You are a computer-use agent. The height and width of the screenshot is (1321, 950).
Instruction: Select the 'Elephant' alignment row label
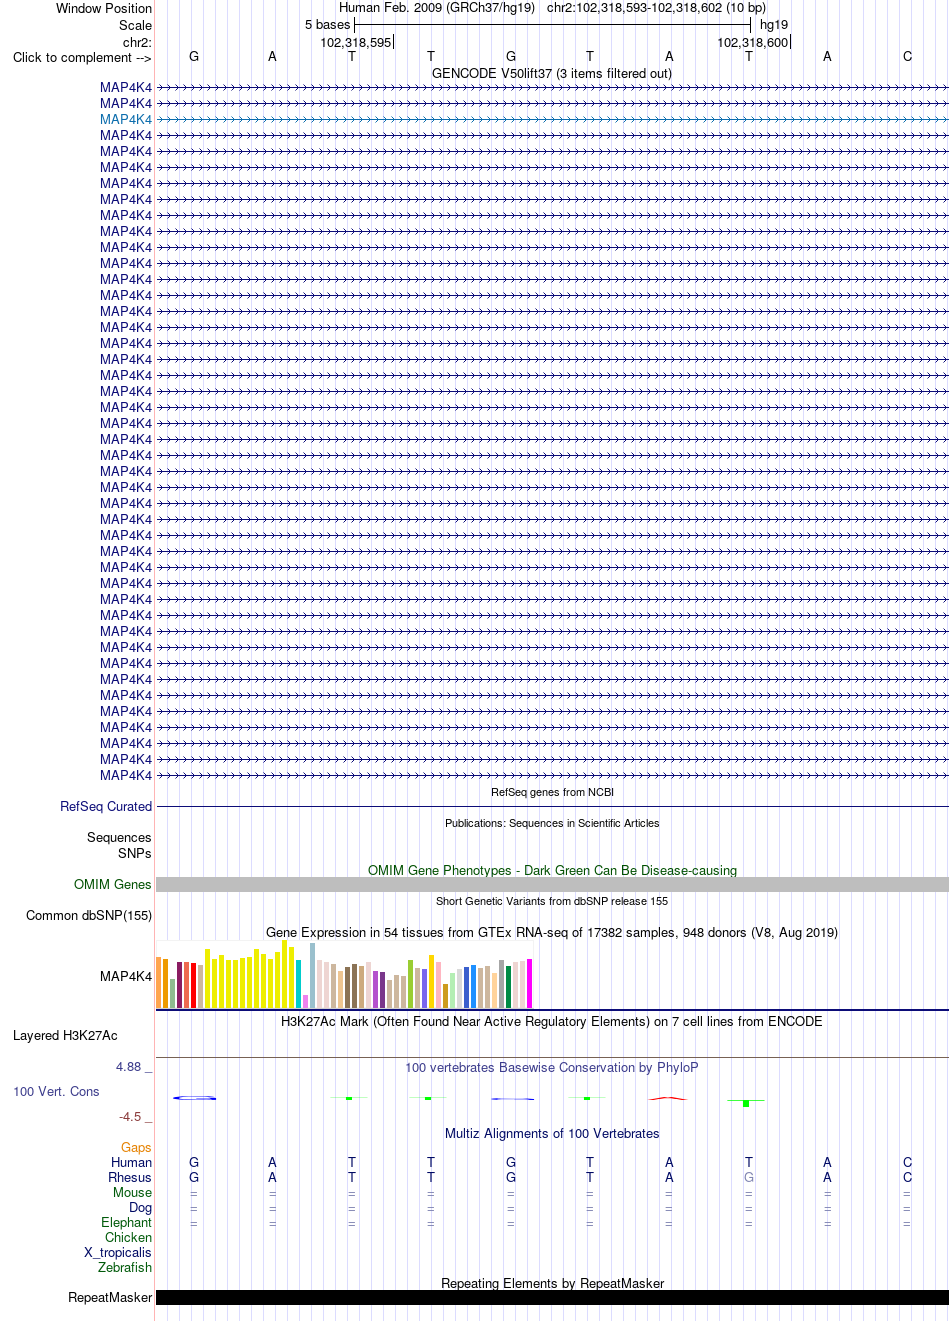(127, 1222)
